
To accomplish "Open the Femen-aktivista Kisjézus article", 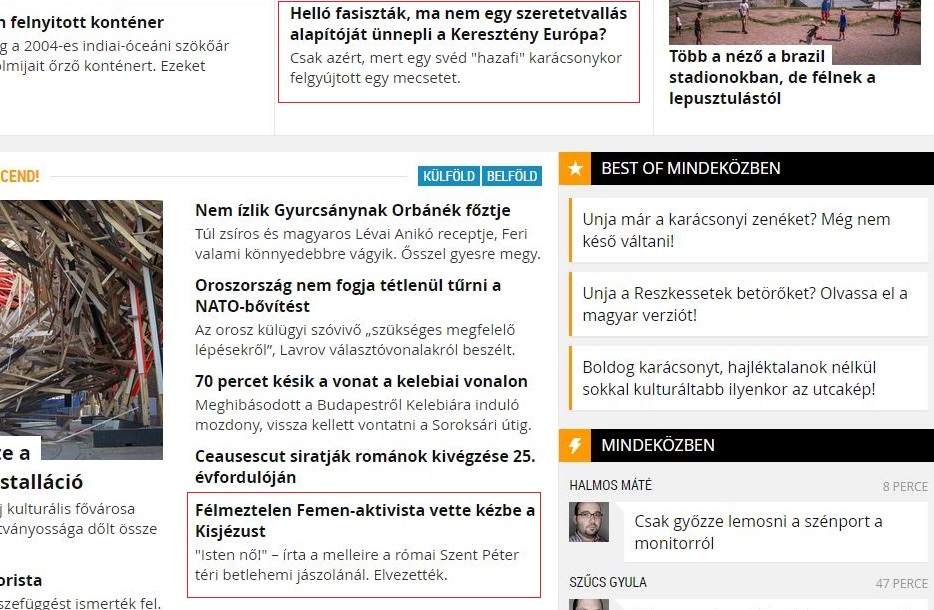I will click(x=365, y=520).
